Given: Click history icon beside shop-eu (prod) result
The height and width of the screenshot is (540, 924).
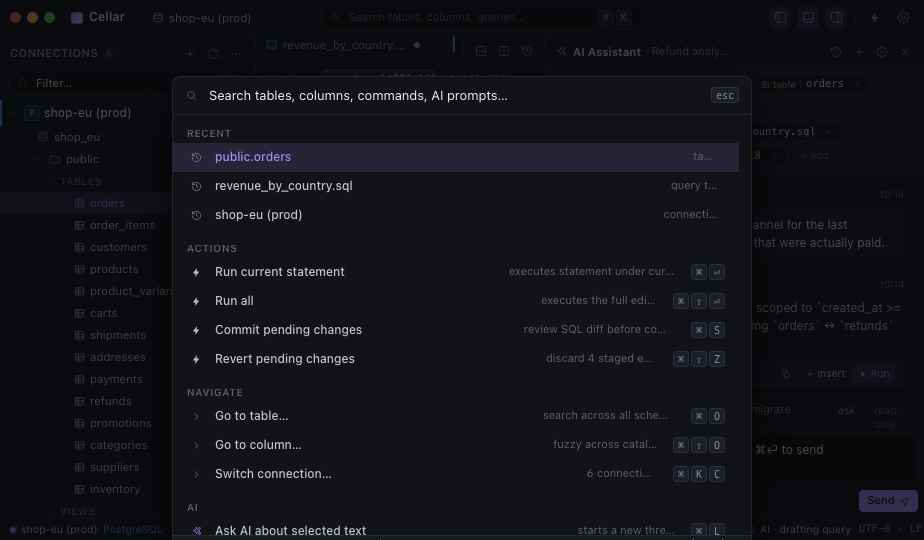Looking at the screenshot, I should pyautogui.click(x=196, y=215).
